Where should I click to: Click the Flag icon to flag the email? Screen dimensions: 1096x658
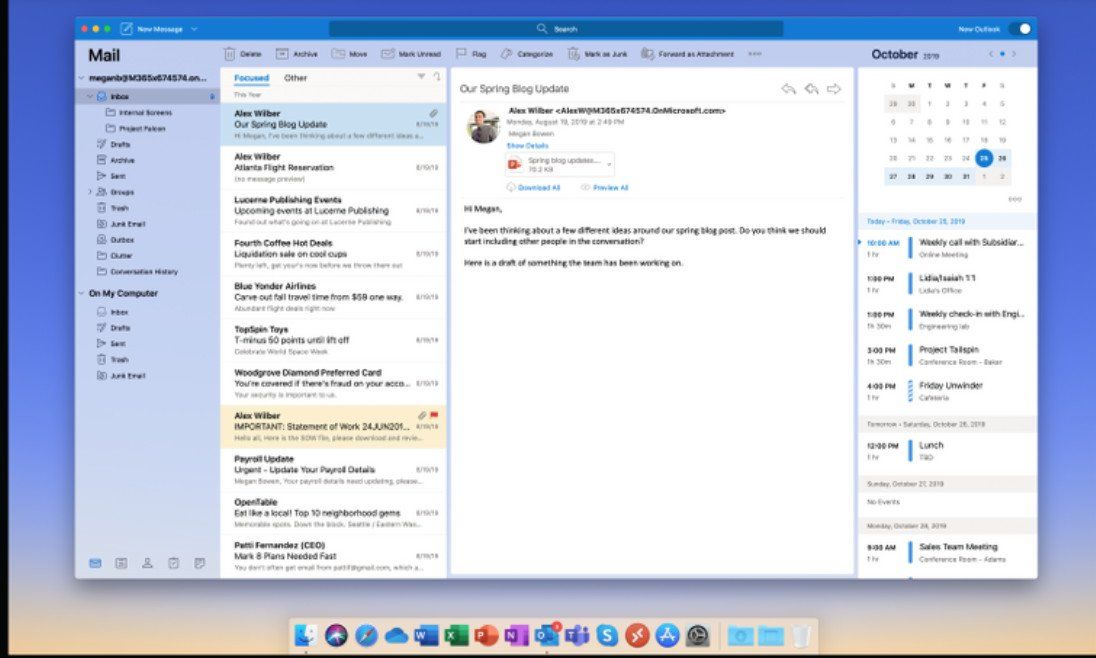point(462,54)
